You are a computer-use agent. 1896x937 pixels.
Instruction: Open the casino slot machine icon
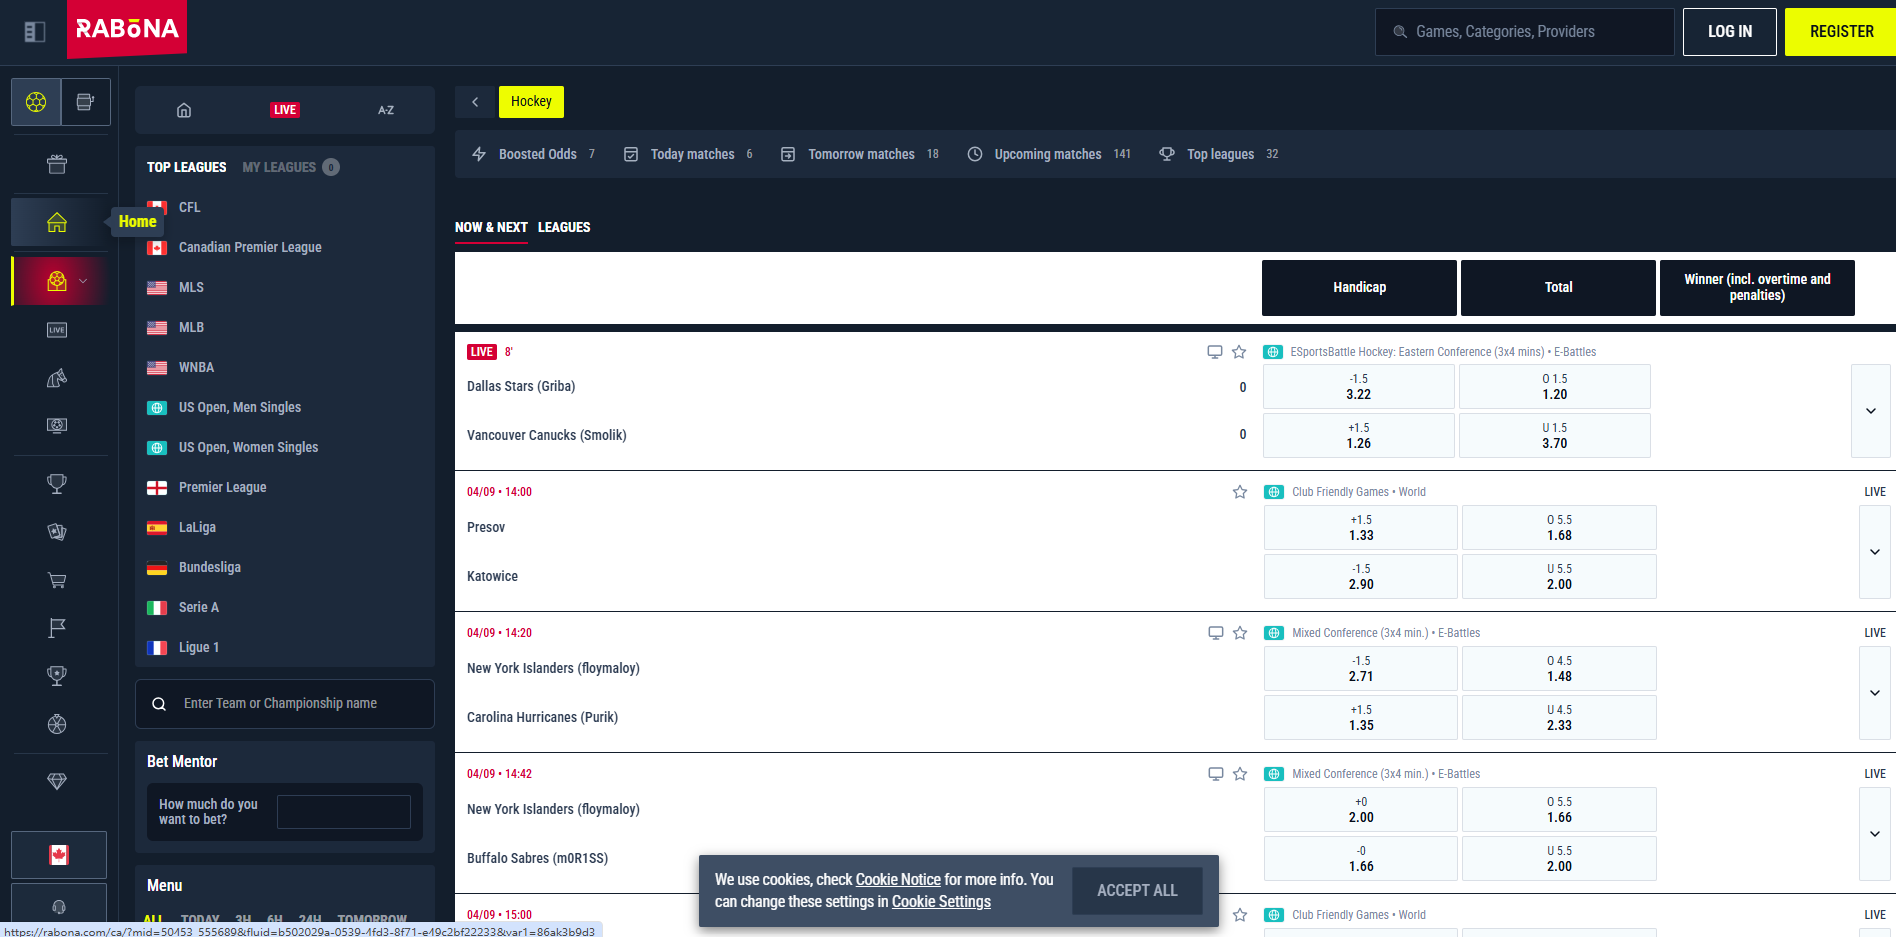pos(85,102)
